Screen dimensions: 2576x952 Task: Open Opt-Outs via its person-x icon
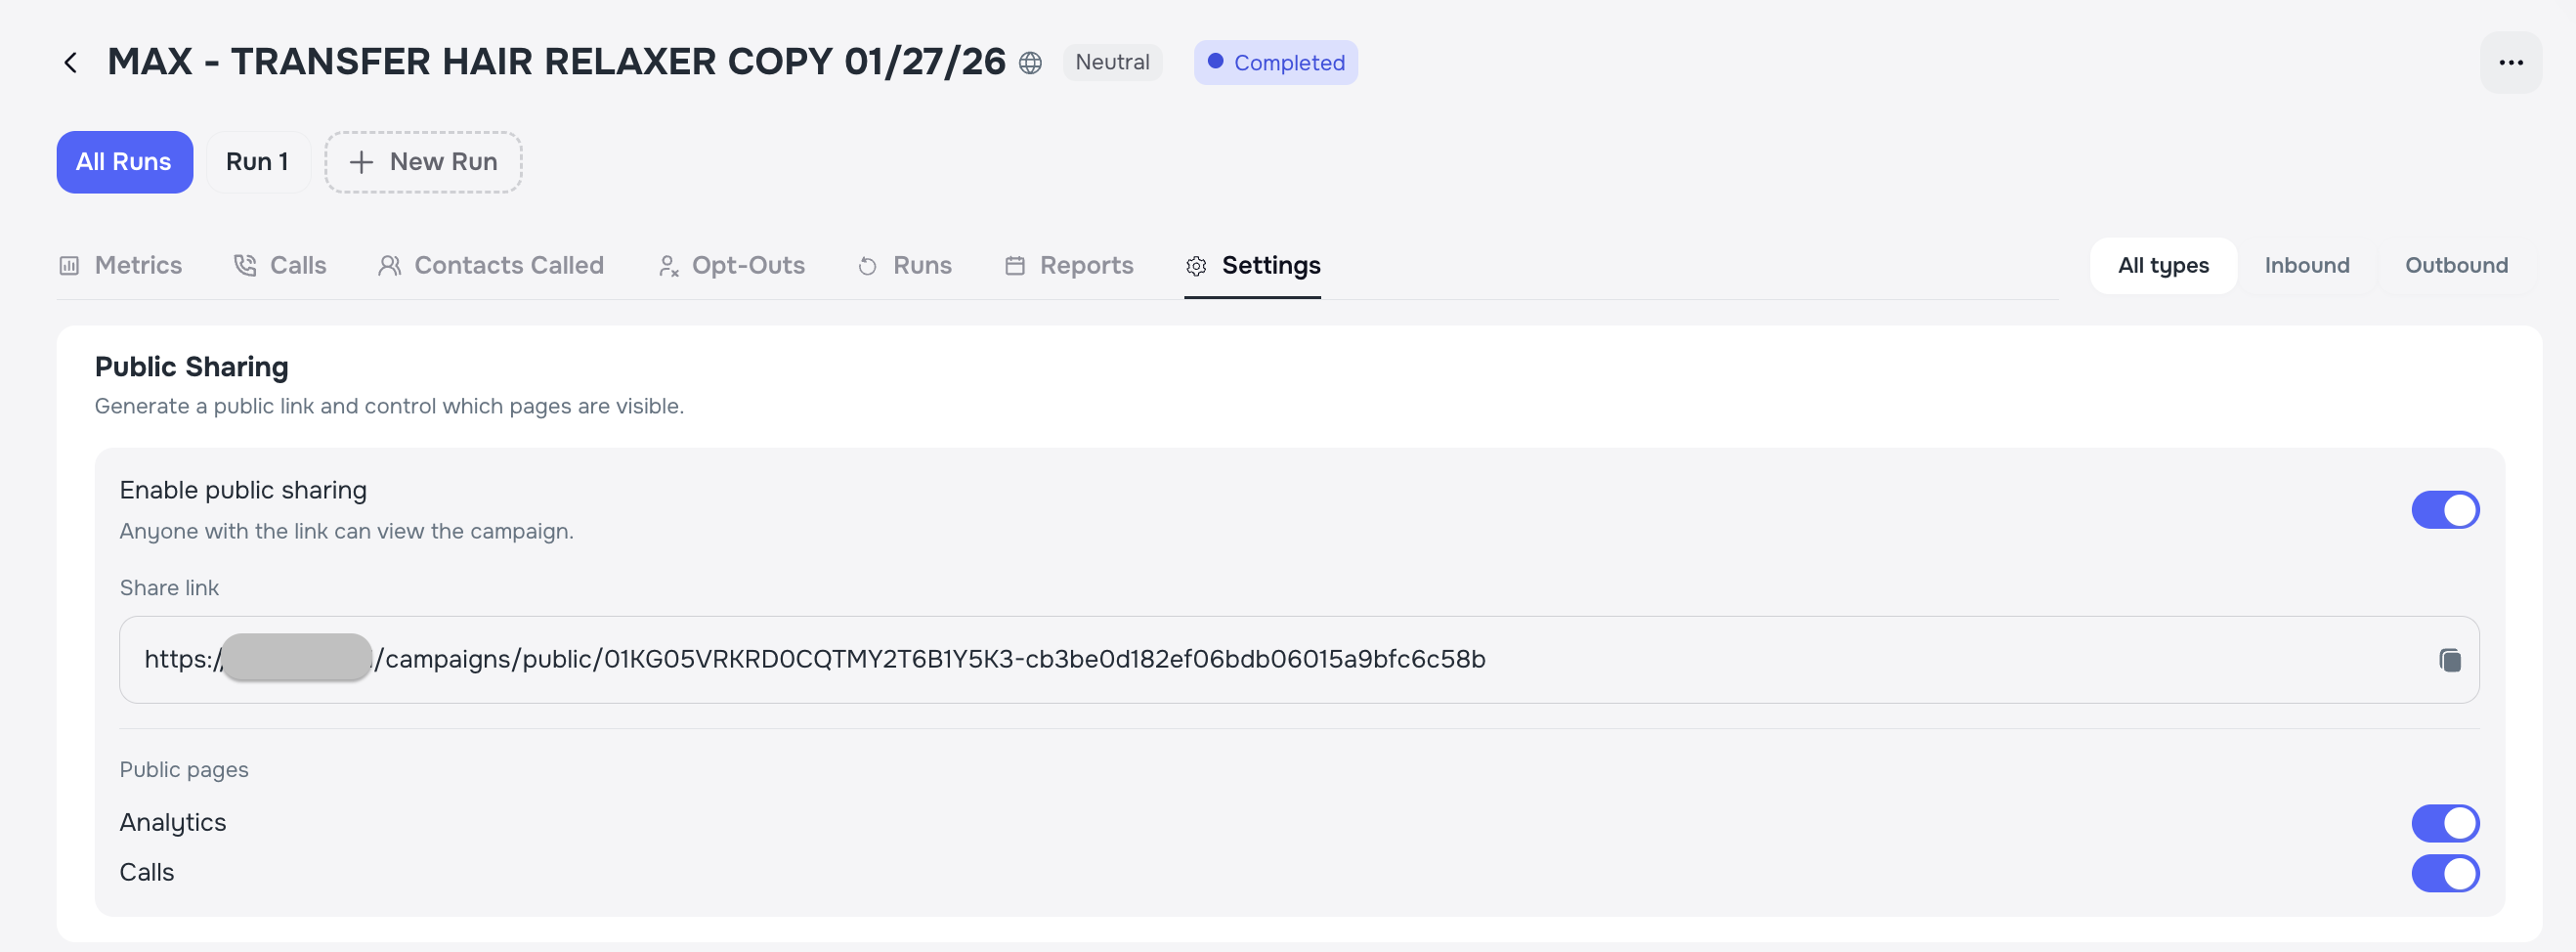coord(668,265)
